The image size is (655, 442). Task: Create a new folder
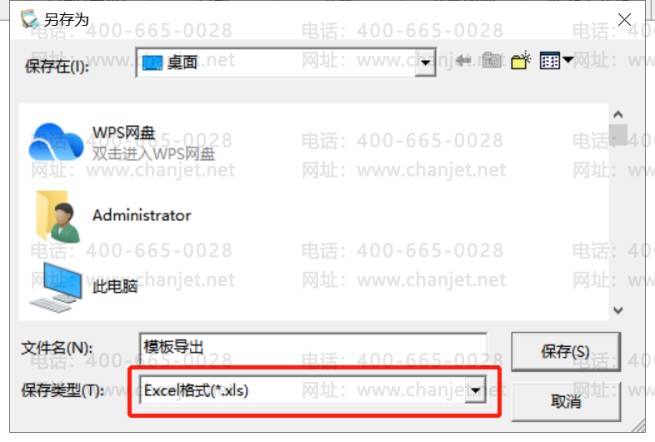tap(521, 61)
